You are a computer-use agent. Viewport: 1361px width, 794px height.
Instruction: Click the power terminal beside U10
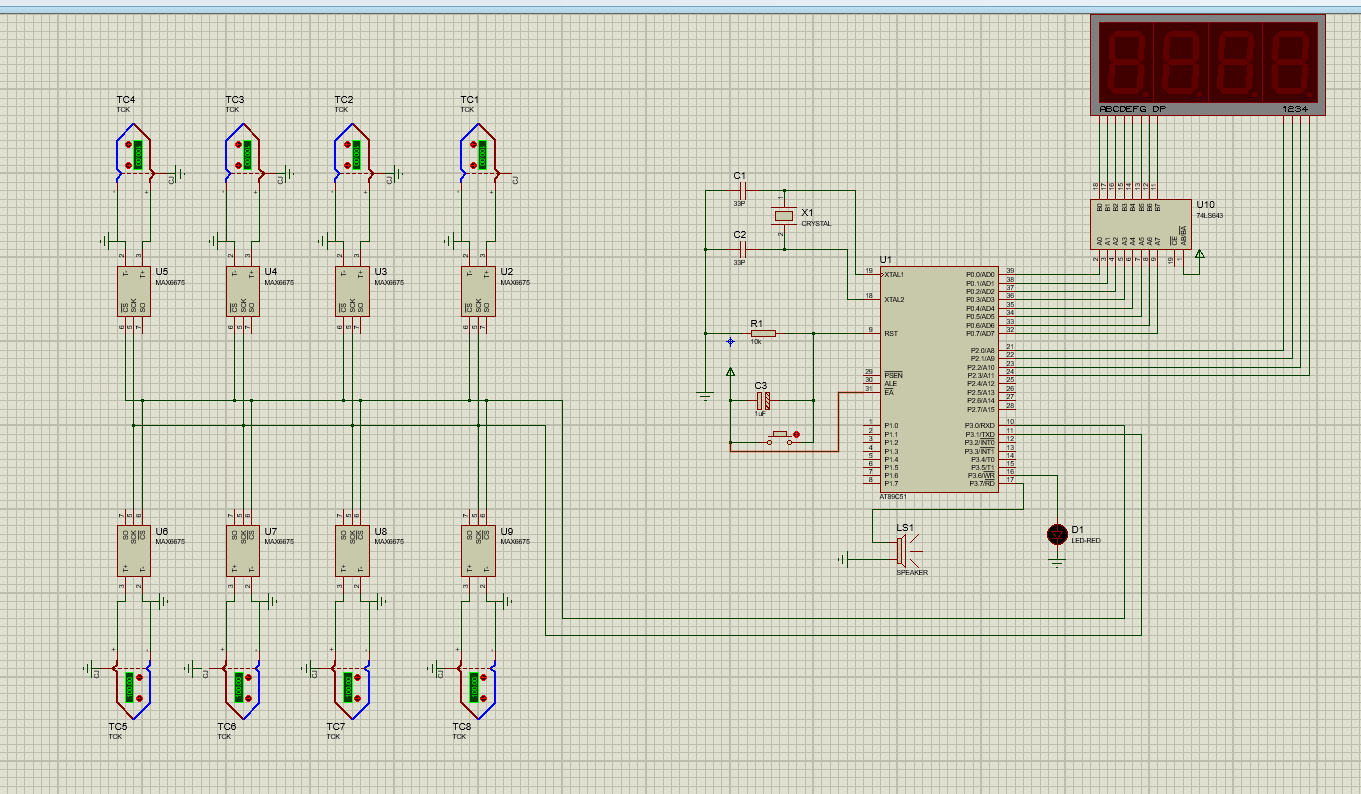point(1200,254)
